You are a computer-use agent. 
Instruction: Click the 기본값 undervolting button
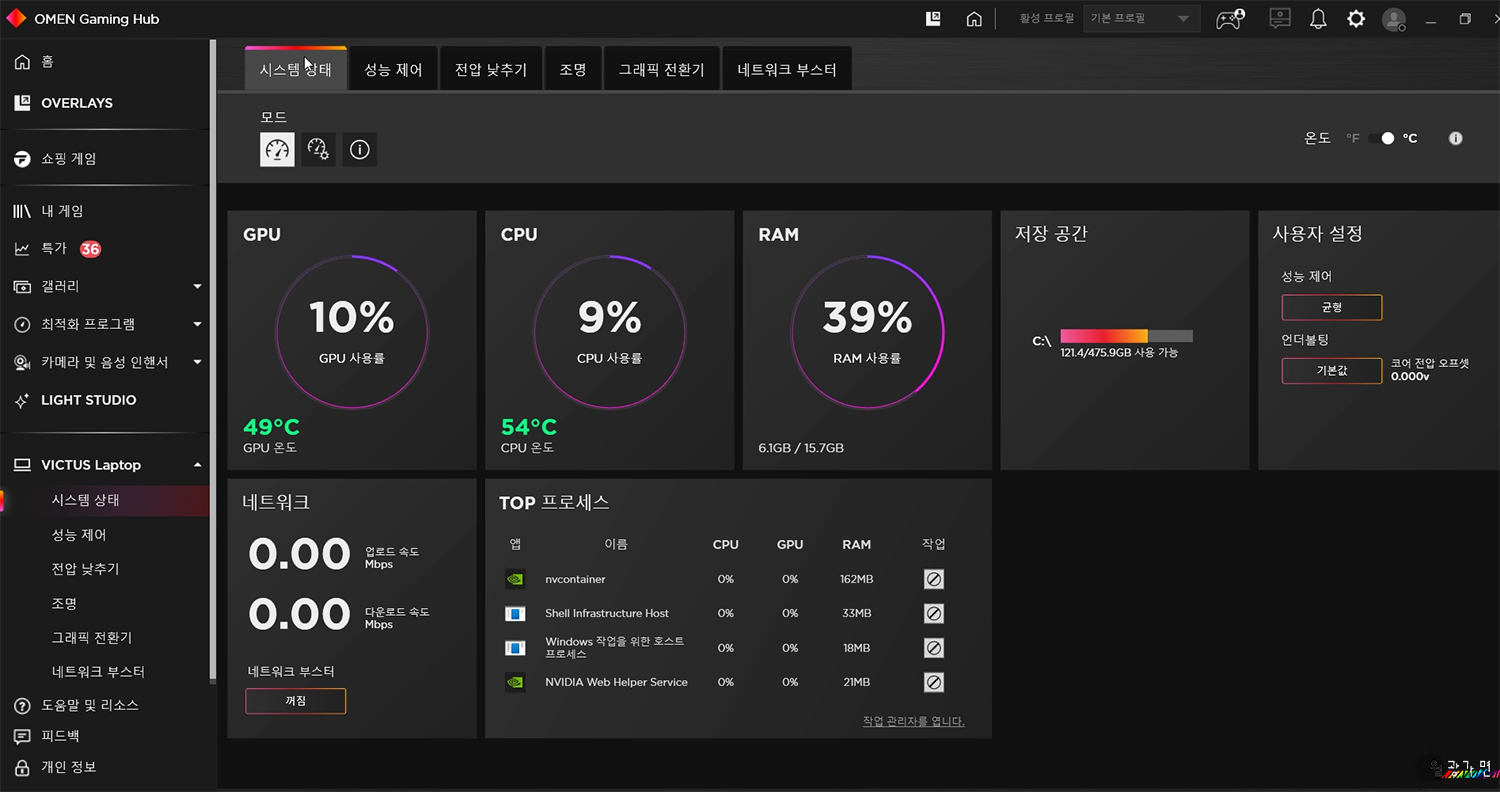[1331, 370]
